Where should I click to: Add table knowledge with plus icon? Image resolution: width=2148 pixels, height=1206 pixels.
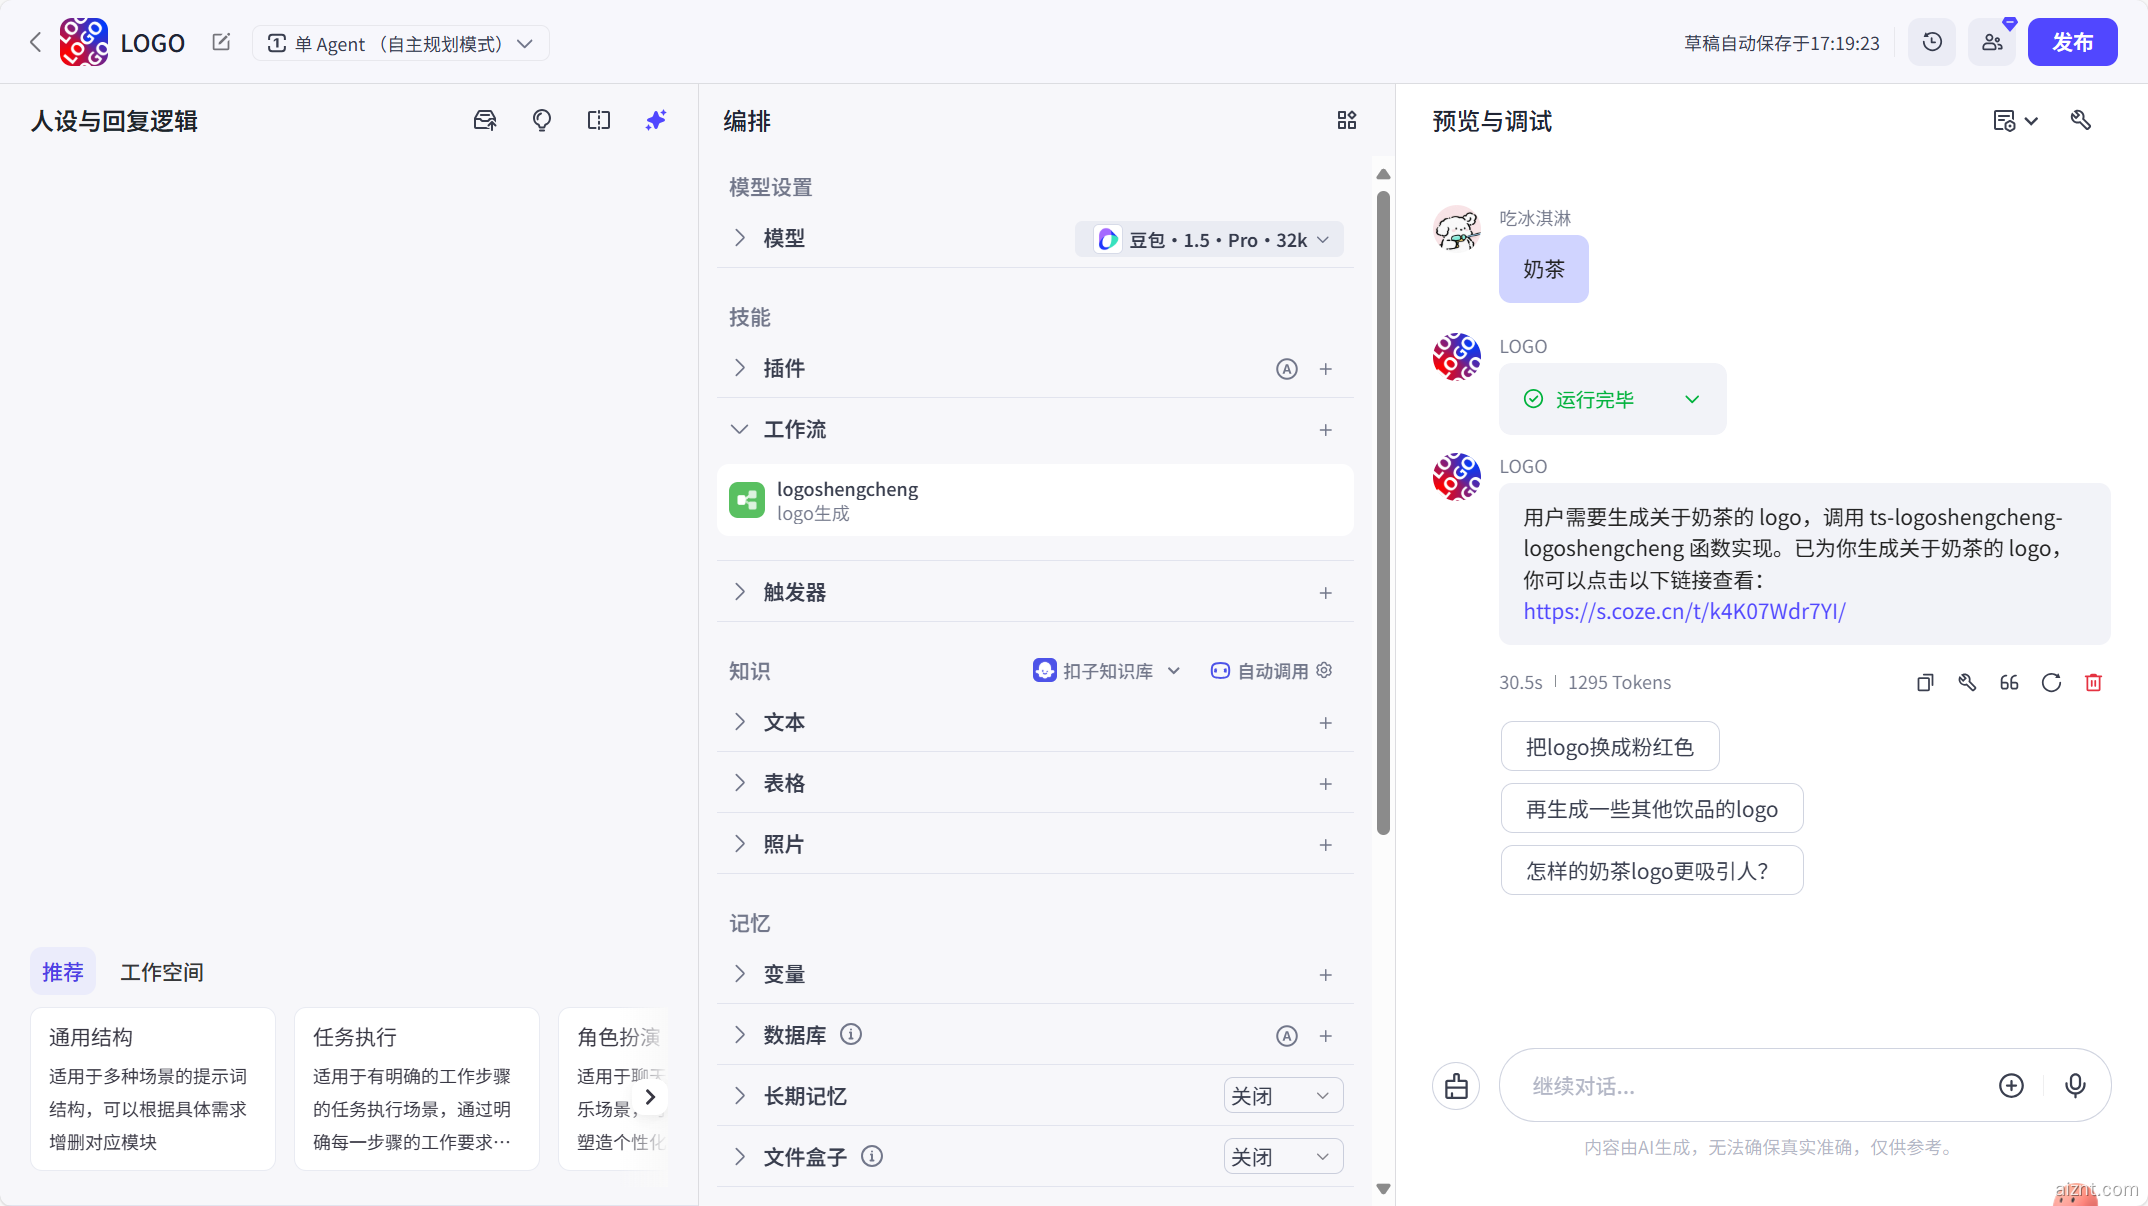(x=1326, y=784)
